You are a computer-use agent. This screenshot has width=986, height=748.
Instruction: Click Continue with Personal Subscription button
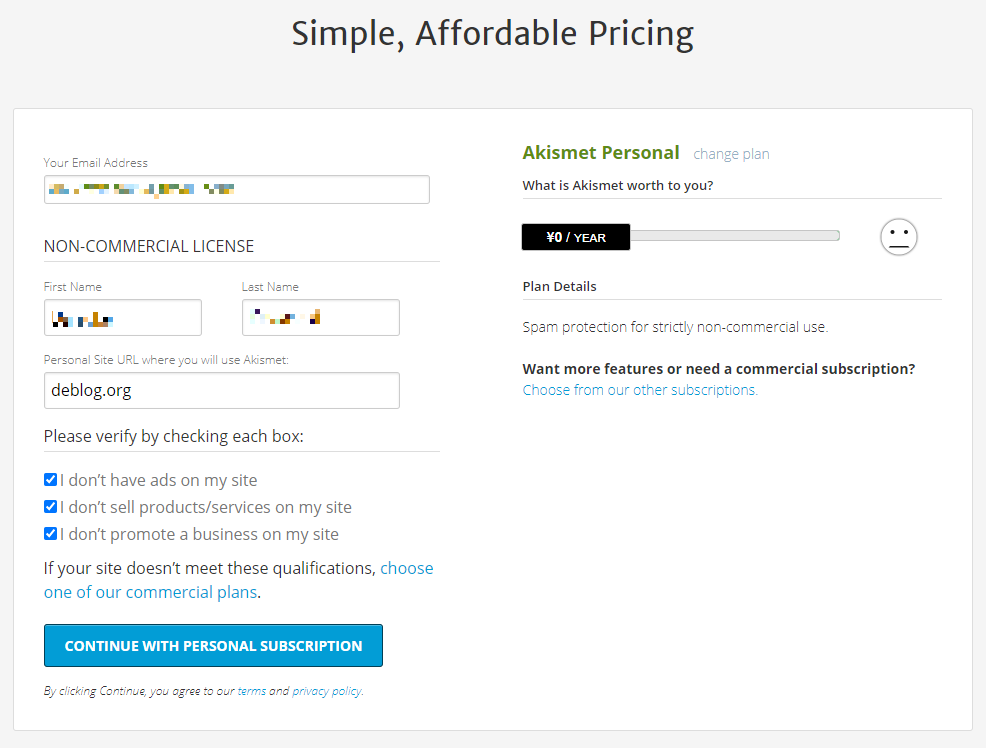(x=213, y=646)
